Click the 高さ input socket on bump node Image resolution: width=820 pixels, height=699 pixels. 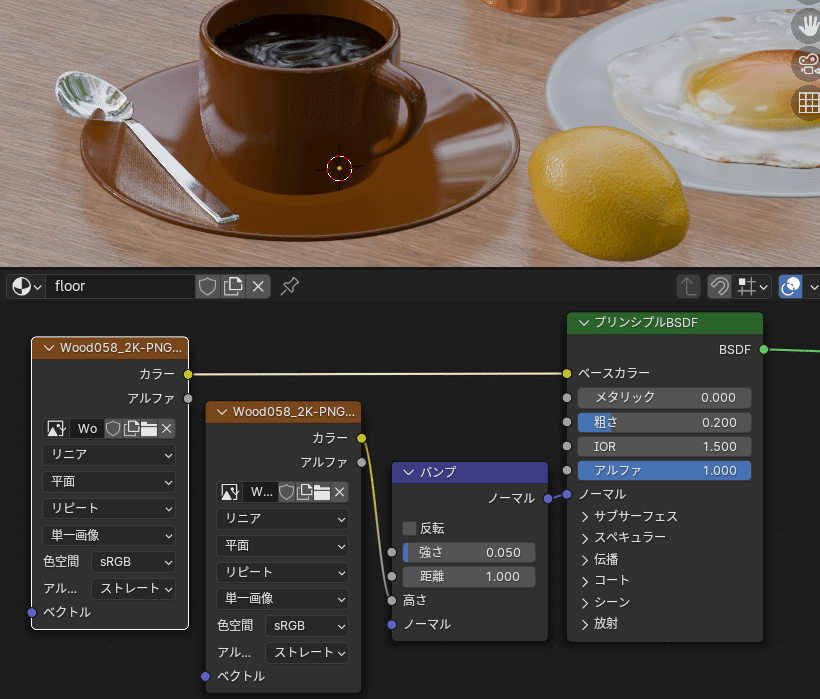coord(392,601)
